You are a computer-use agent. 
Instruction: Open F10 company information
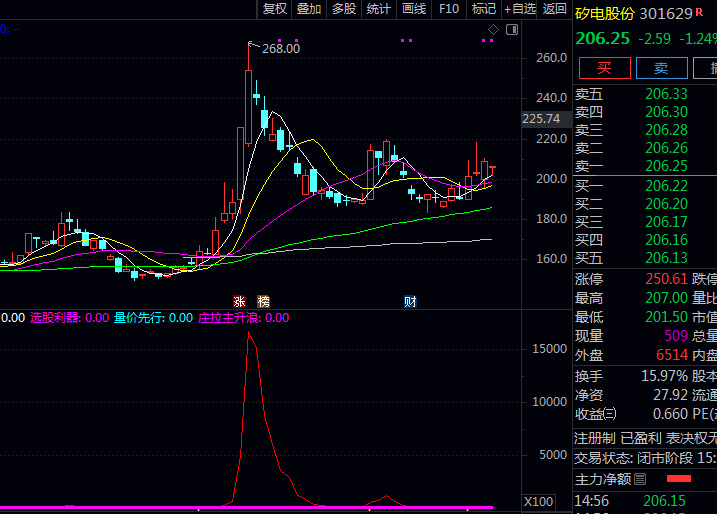[449, 9]
